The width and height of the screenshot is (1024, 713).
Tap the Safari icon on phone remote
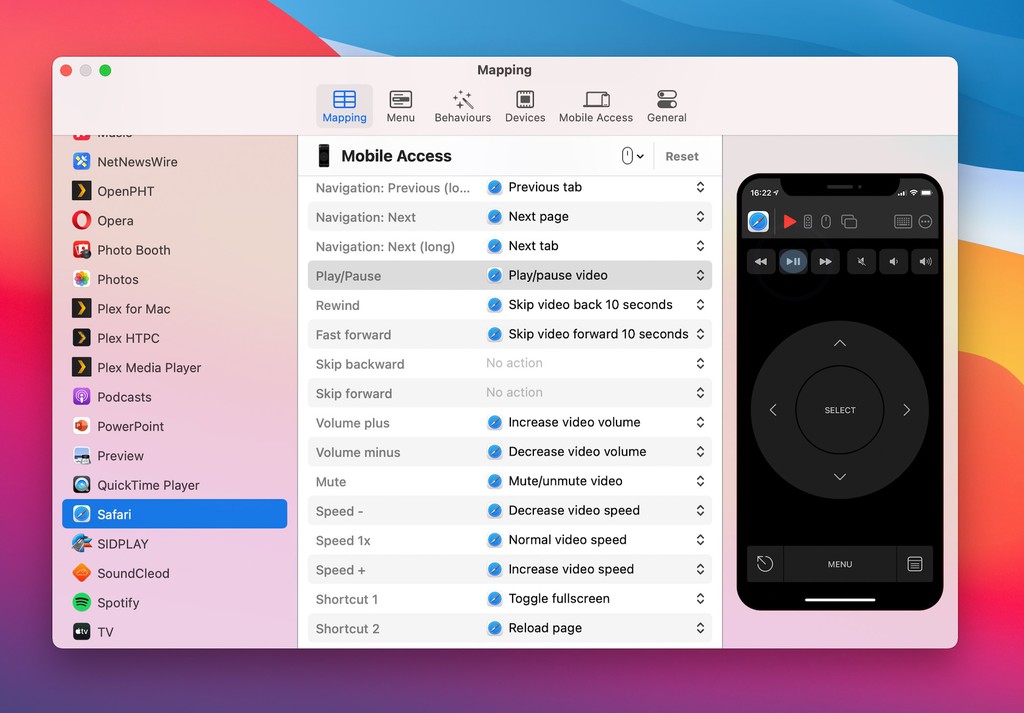point(758,222)
